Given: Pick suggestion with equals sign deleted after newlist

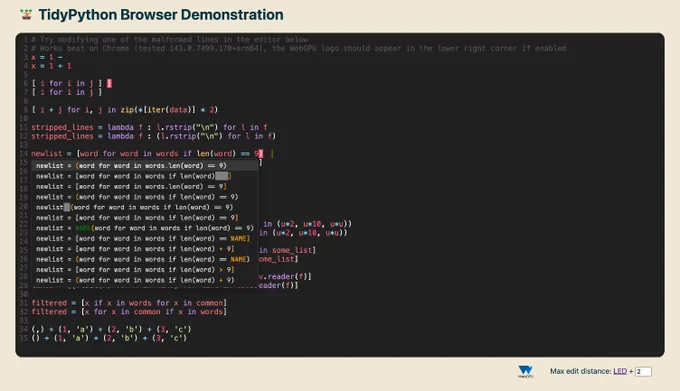Looking at the screenshot, I should [145, 207].
